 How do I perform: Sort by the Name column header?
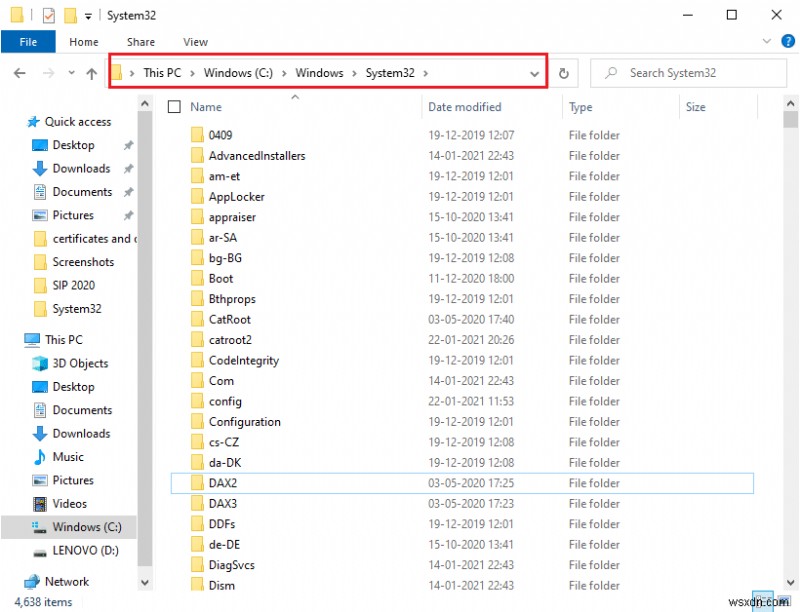tap(206, 107)
